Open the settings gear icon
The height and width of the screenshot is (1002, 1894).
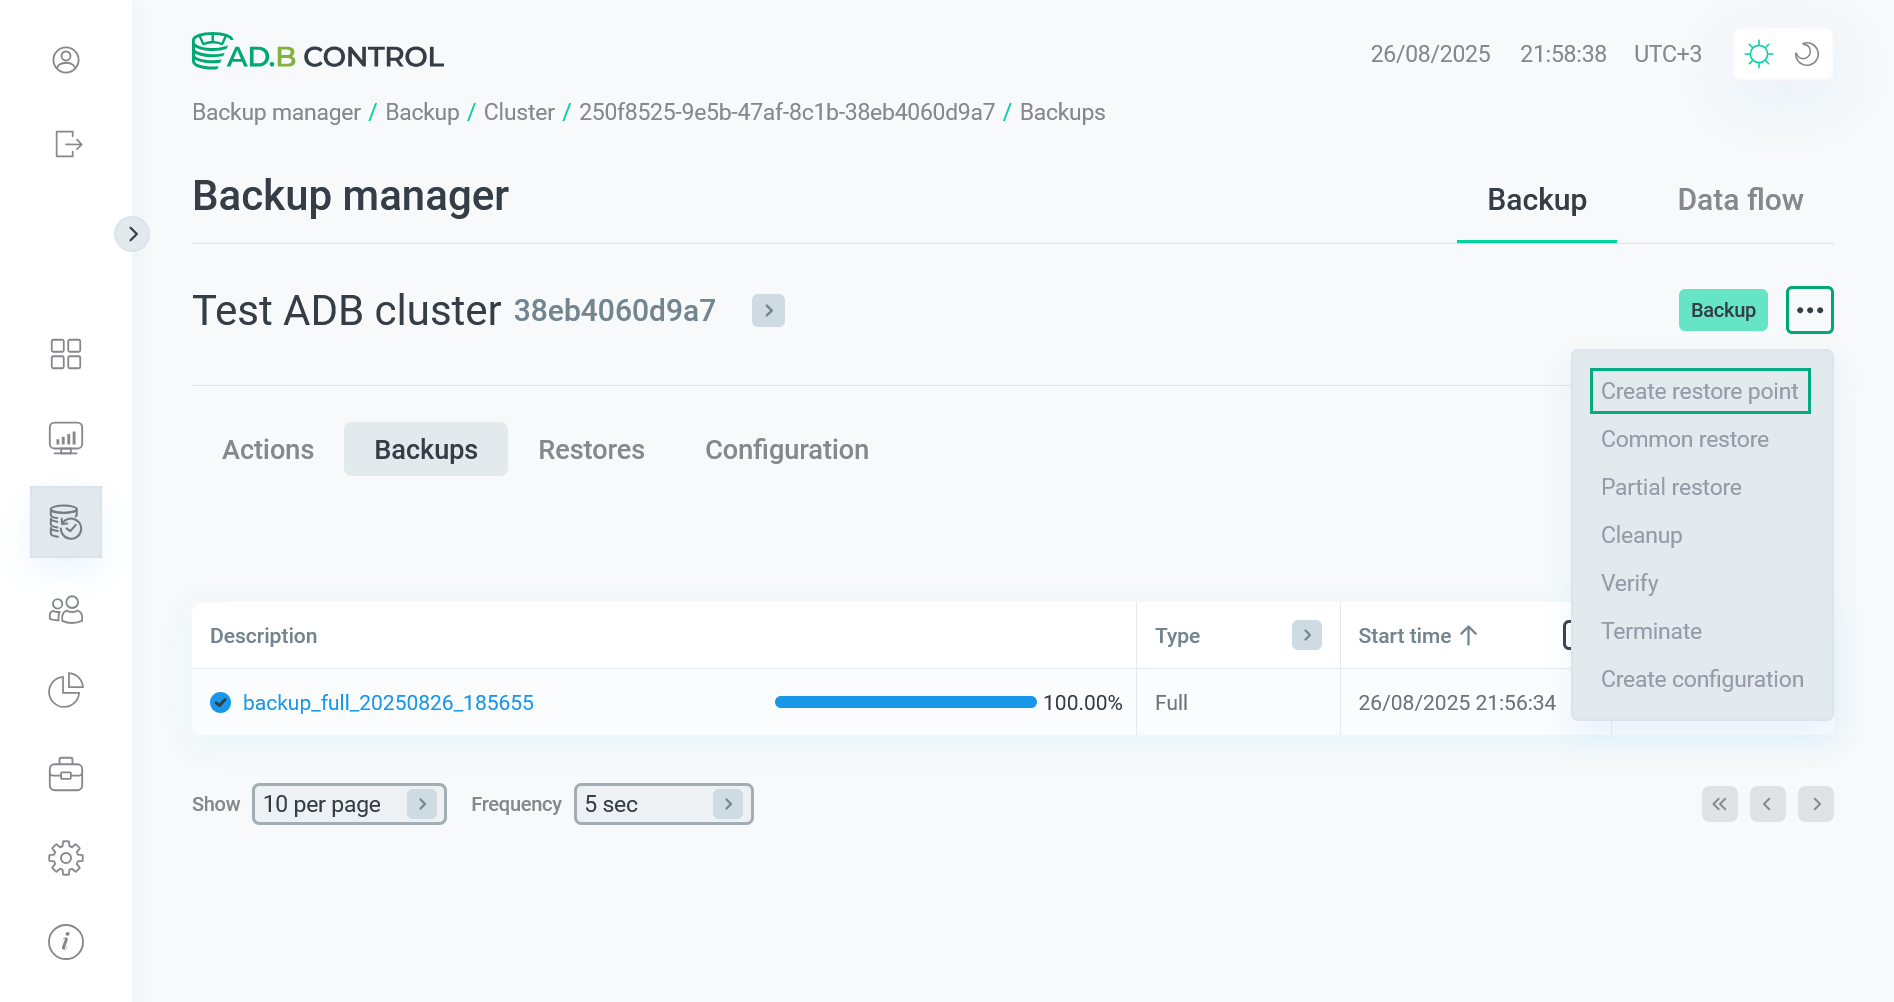click(x=66, y=857)
